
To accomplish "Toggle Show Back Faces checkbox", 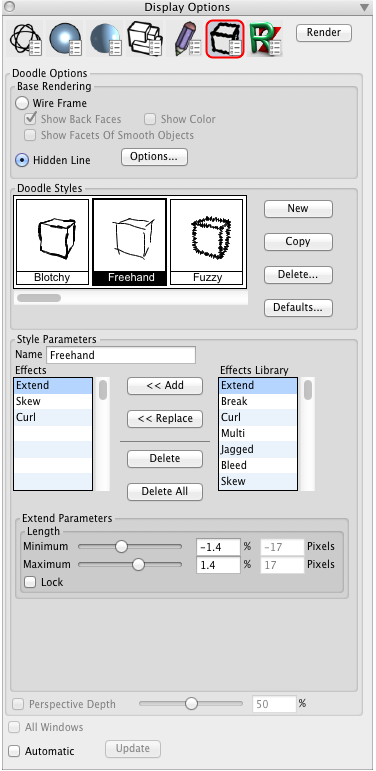I will coord(31,119).
